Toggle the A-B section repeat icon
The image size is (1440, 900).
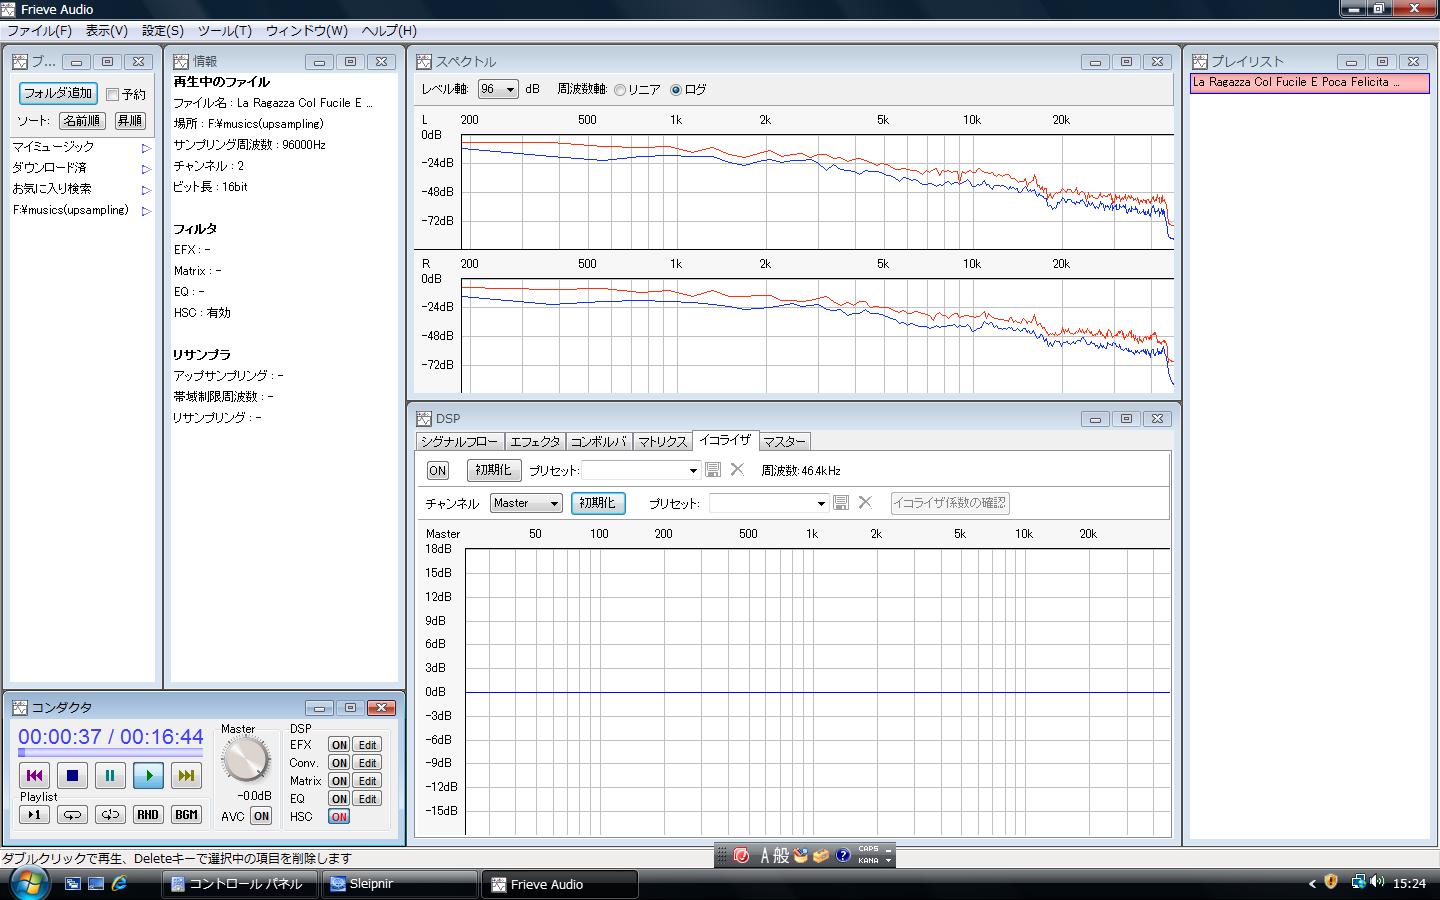pos(110,814)
